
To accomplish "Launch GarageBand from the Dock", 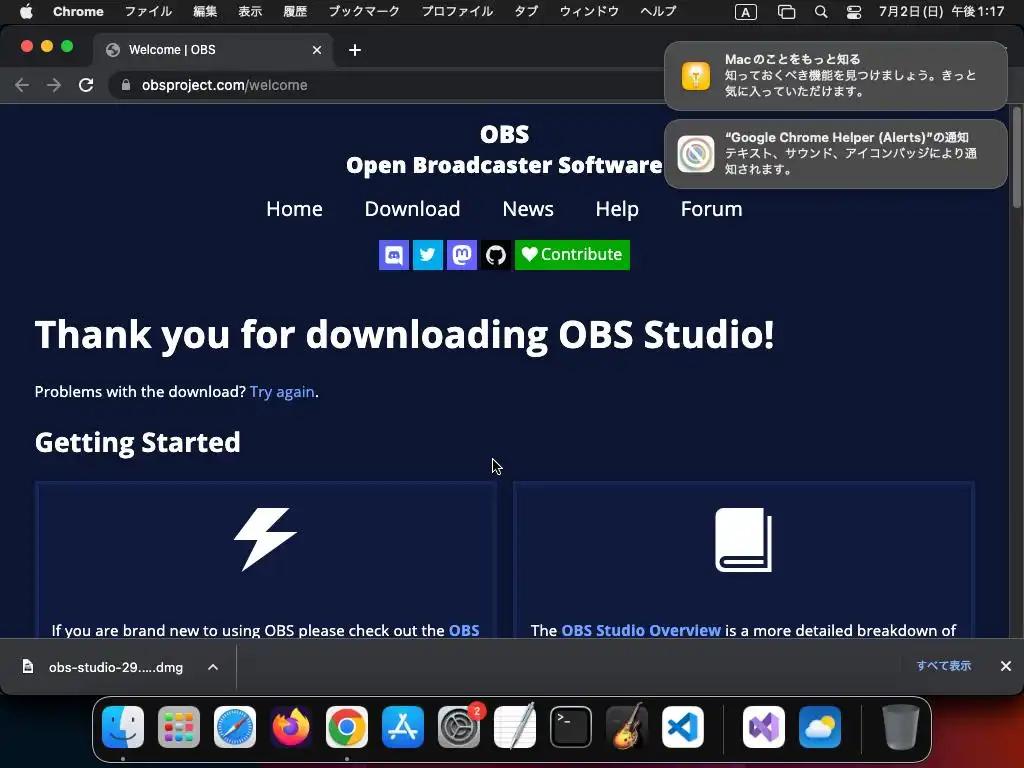I will coord(627,727).
